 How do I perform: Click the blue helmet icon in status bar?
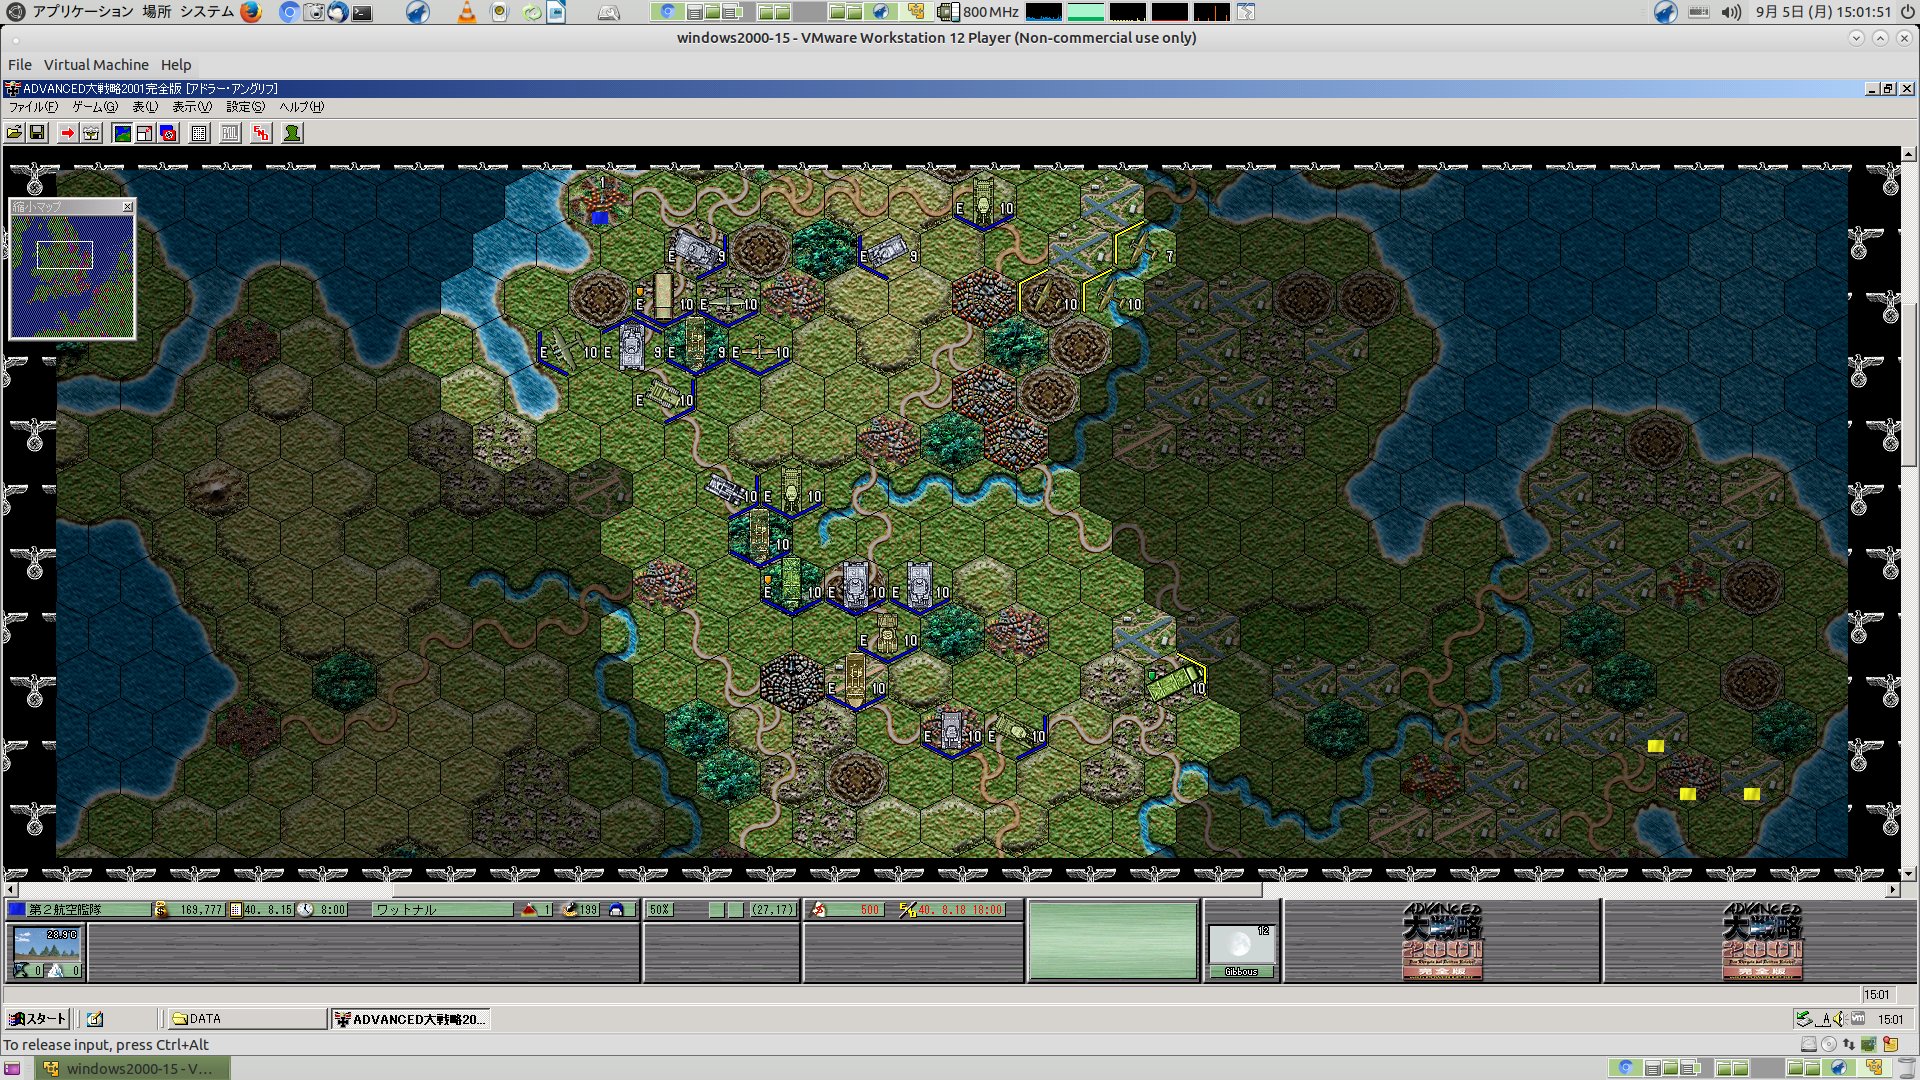click(x=616, y=910)
